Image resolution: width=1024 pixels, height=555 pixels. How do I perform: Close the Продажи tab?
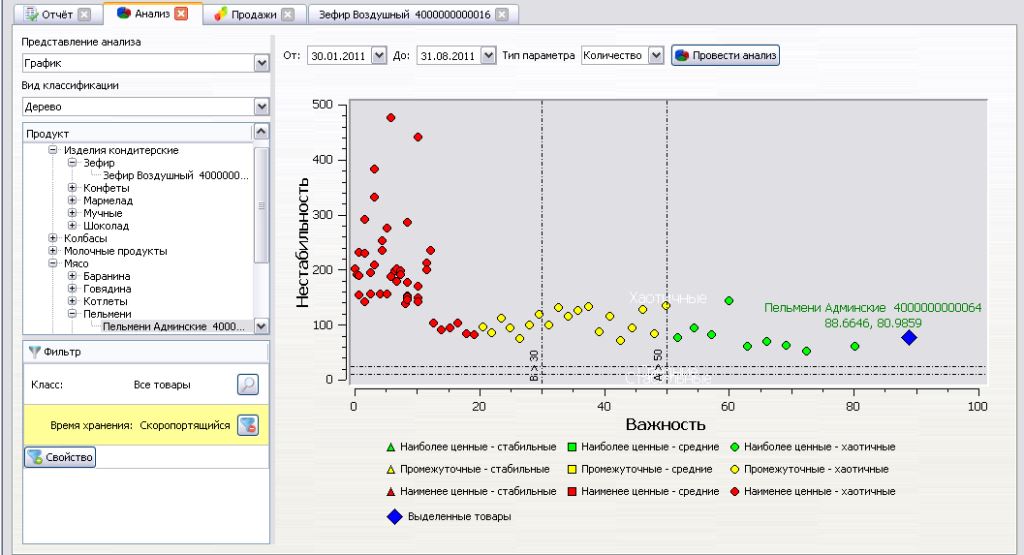288,14
